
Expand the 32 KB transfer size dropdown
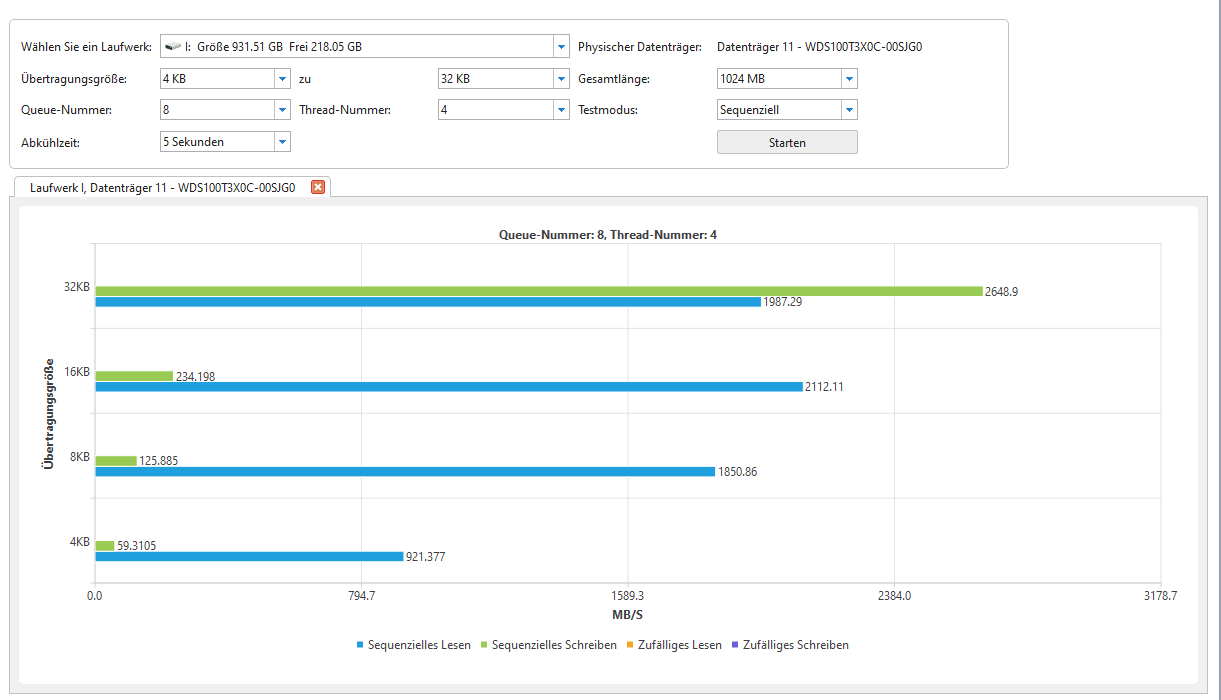(560, 79)
